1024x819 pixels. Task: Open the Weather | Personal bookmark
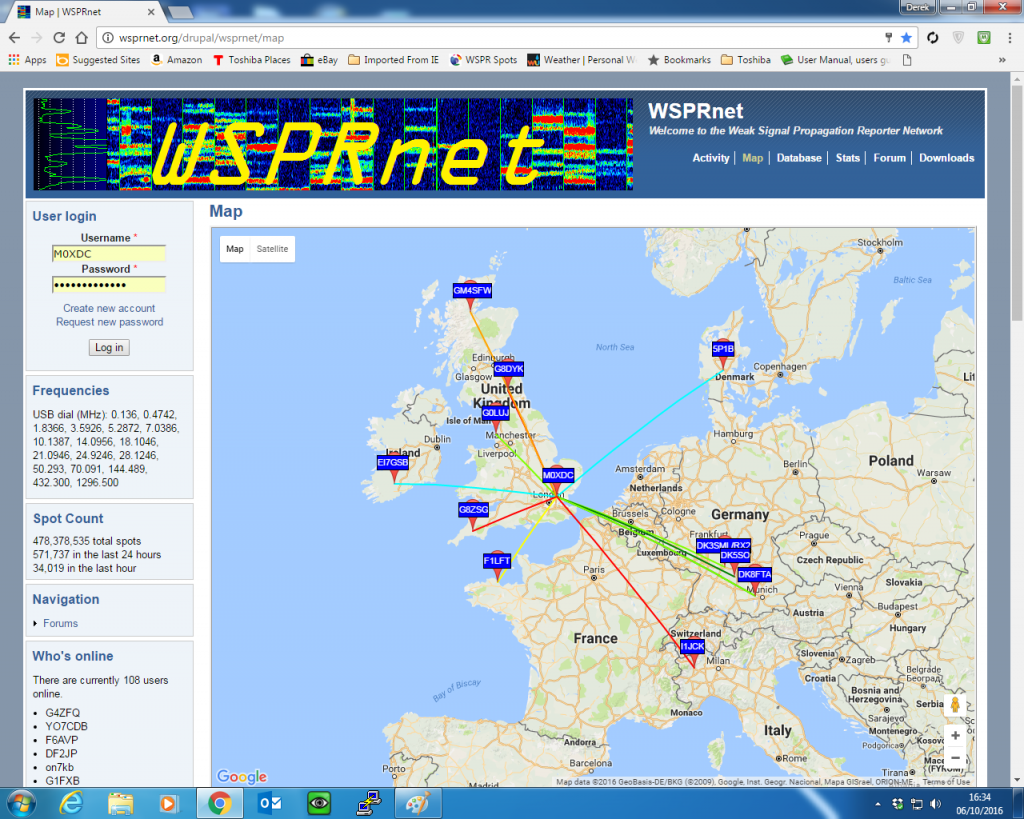click(x=581, y=60)
